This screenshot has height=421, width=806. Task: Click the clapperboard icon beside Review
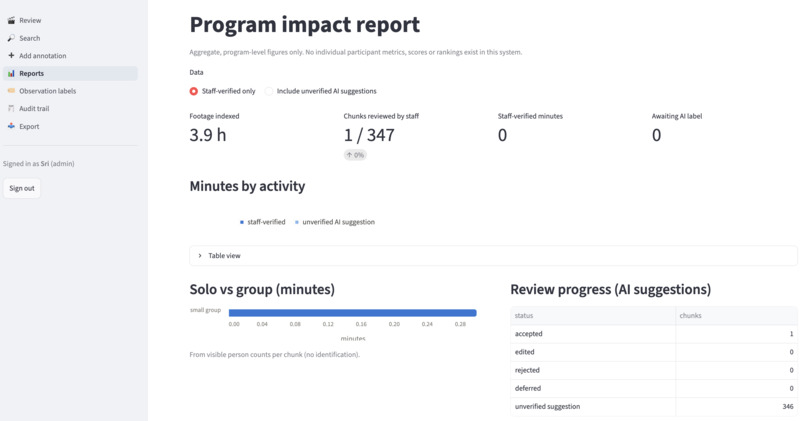[11, 21]
